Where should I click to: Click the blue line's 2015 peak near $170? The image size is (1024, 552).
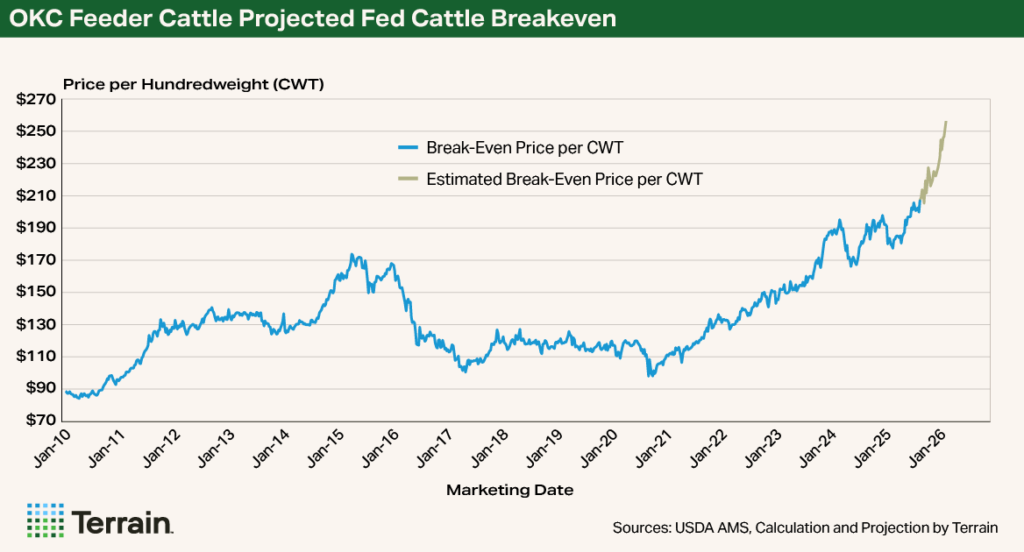[352, 255]
